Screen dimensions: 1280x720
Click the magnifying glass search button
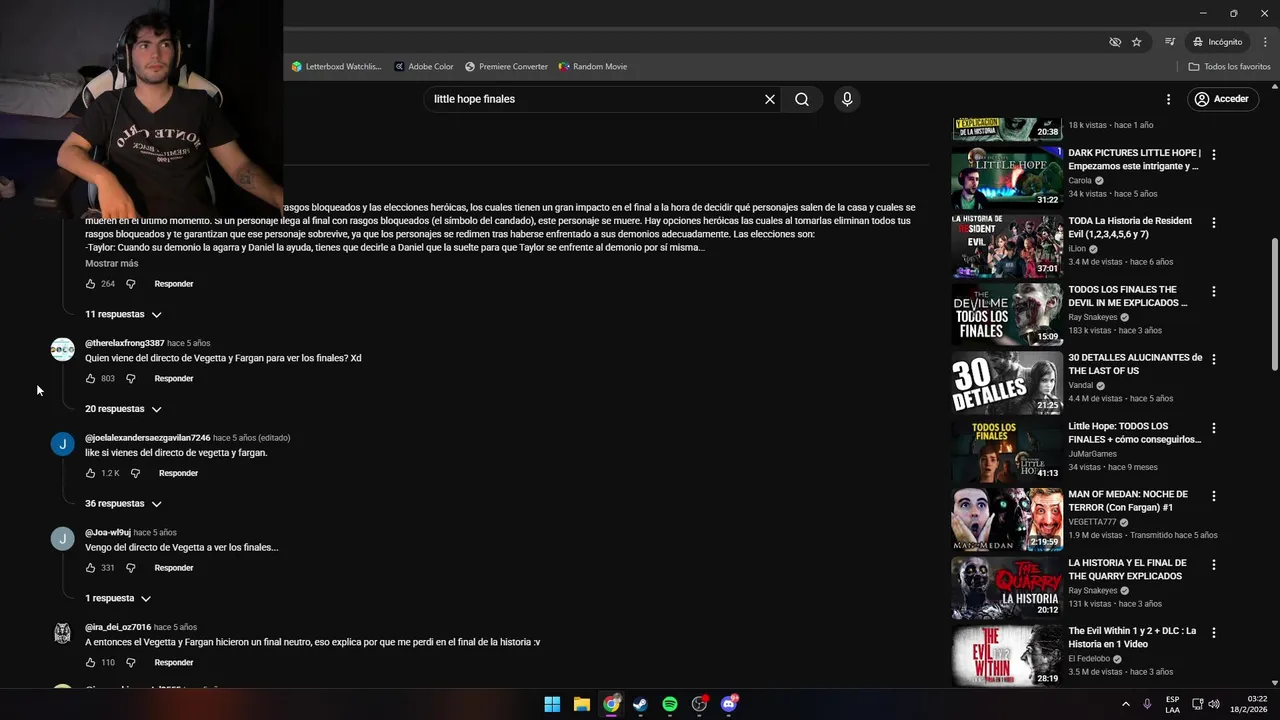802,99
